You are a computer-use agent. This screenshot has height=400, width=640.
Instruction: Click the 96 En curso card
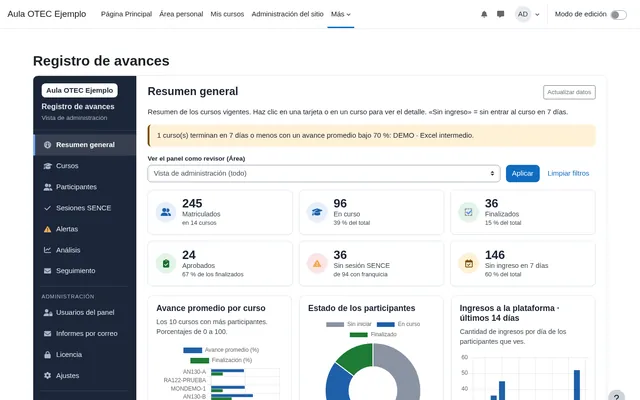click(x=371, y=212)
